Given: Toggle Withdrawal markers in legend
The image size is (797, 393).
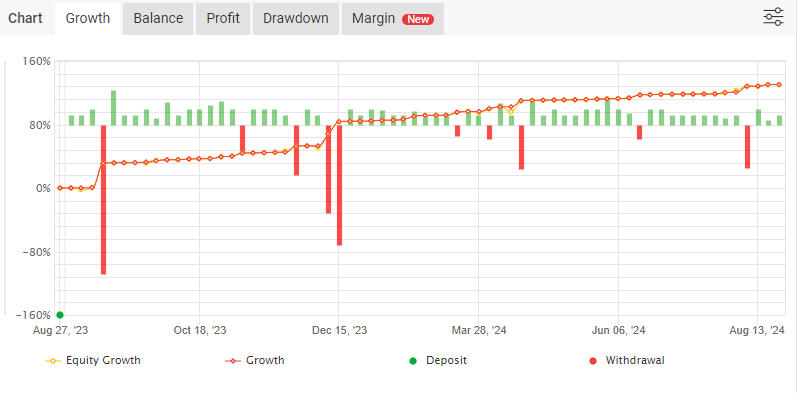Looking at the screenshot, I should (626, 360).
